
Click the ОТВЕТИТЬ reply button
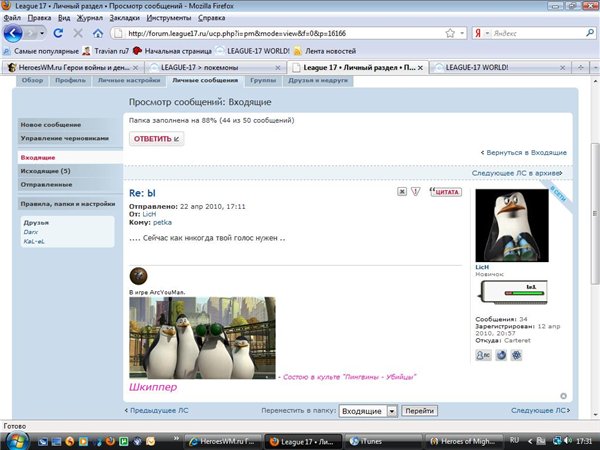pos(157,139)
